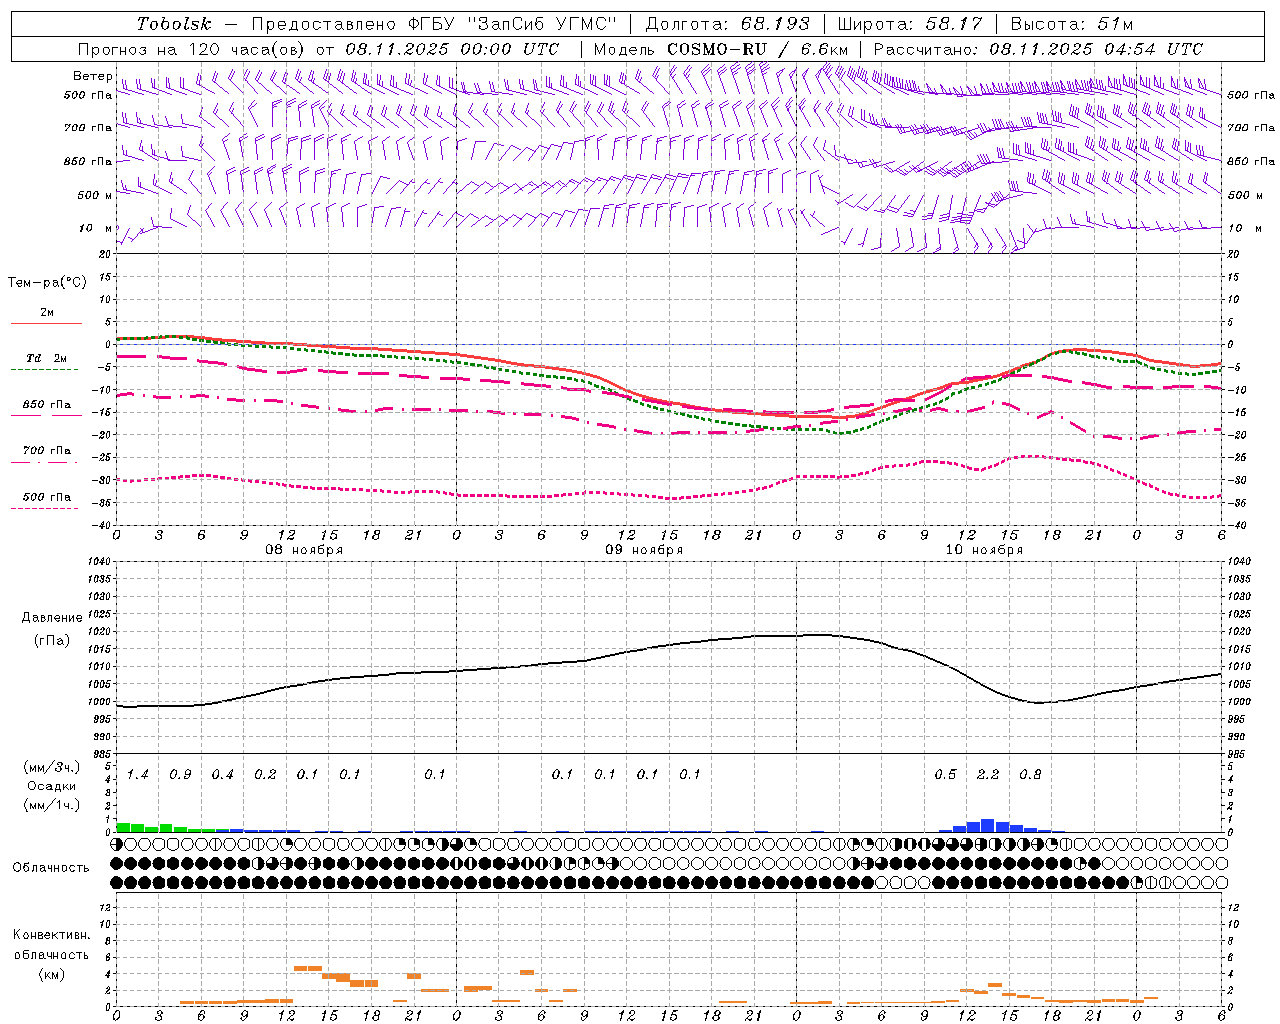Image resolution: width=1280 pixels, height=1024 pixels.
Task: Click the (мм/3ч.) precipitation unit label
Action: coord(52,768)
